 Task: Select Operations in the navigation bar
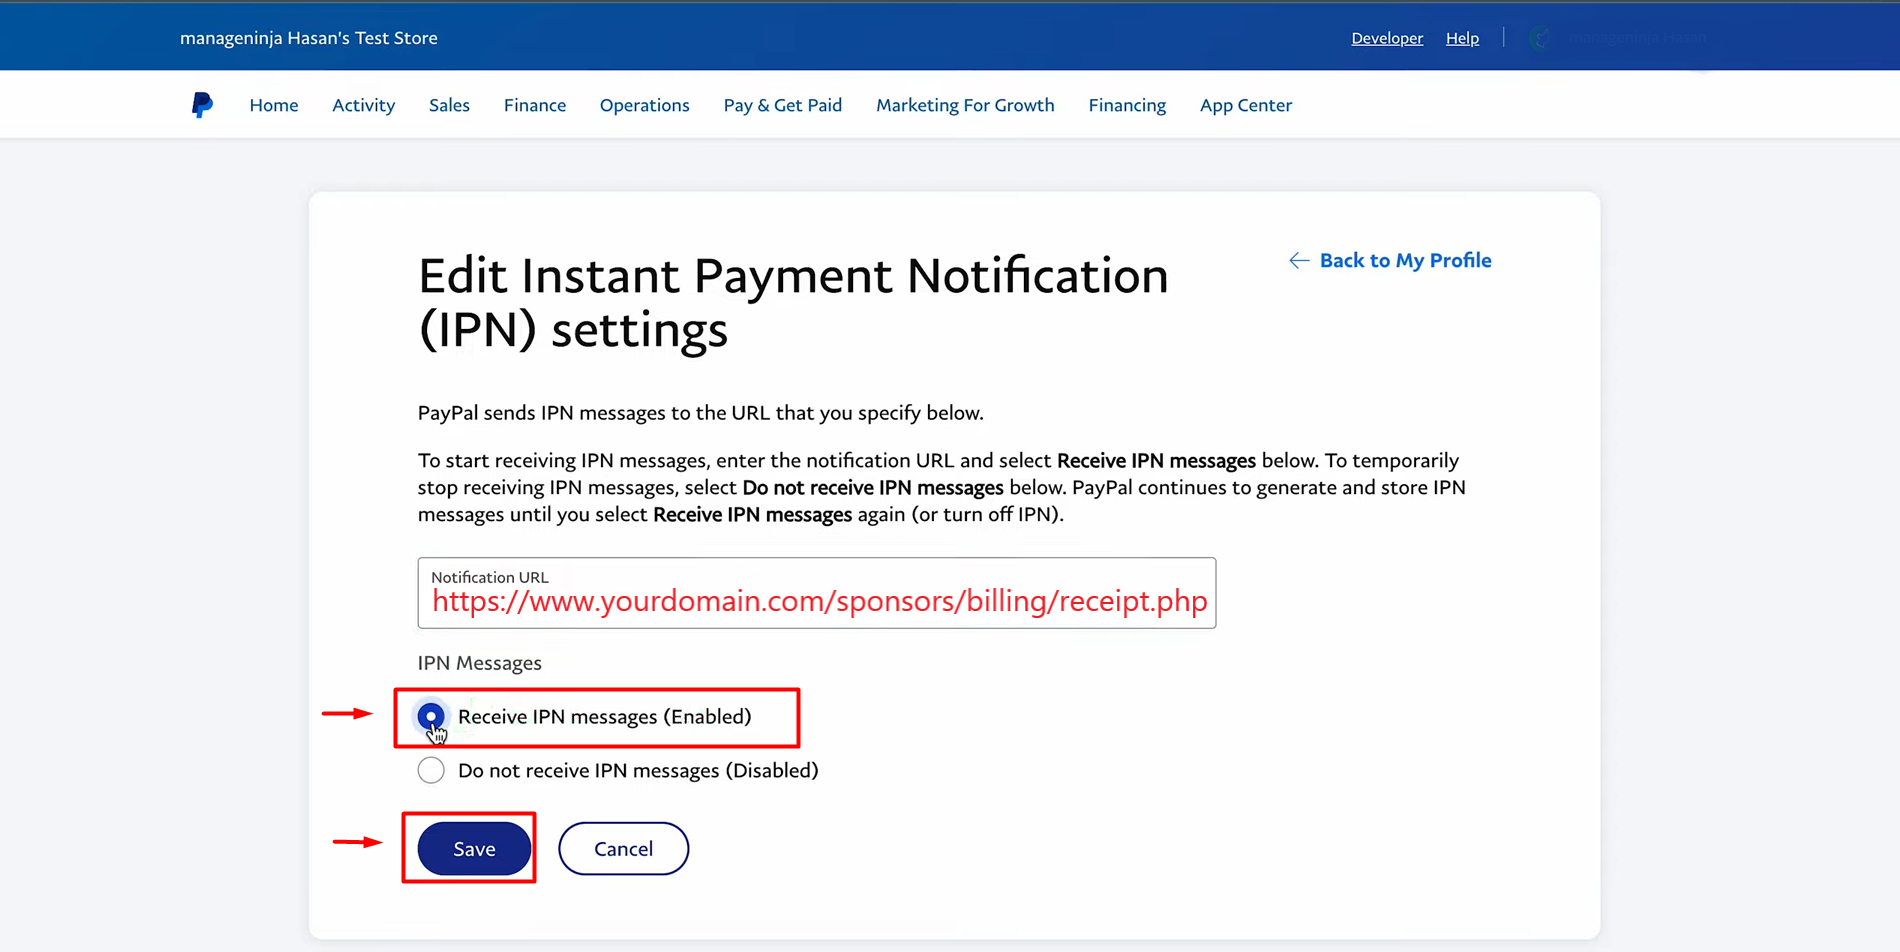click(645, 105)
